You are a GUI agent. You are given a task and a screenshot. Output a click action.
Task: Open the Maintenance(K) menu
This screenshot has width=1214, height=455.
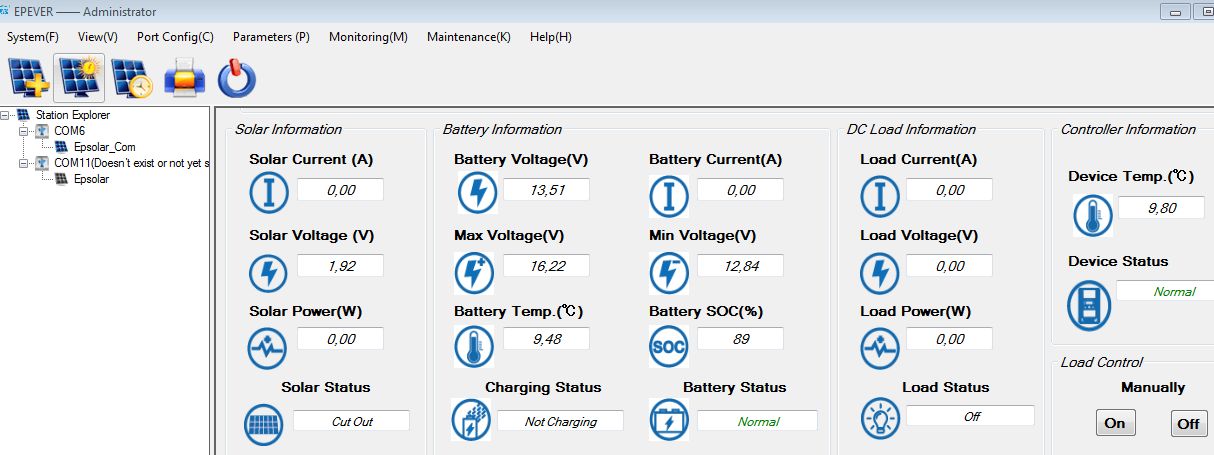468,37
